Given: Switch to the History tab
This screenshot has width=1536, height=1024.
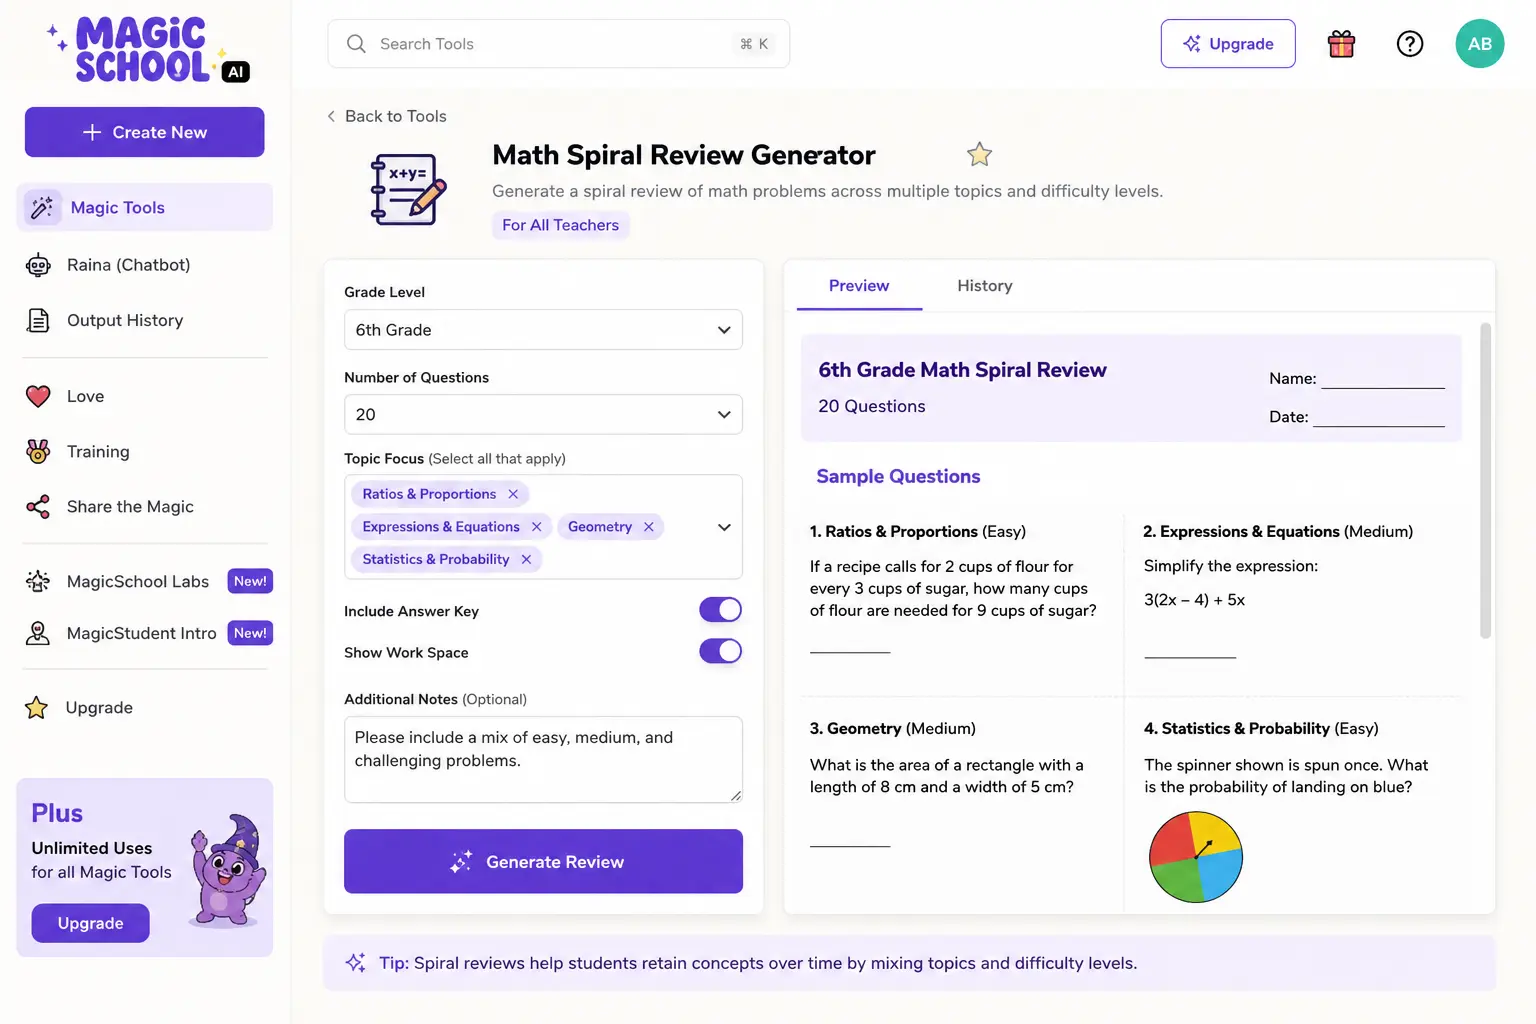Looking at the screenshot, I should point(985,286).
